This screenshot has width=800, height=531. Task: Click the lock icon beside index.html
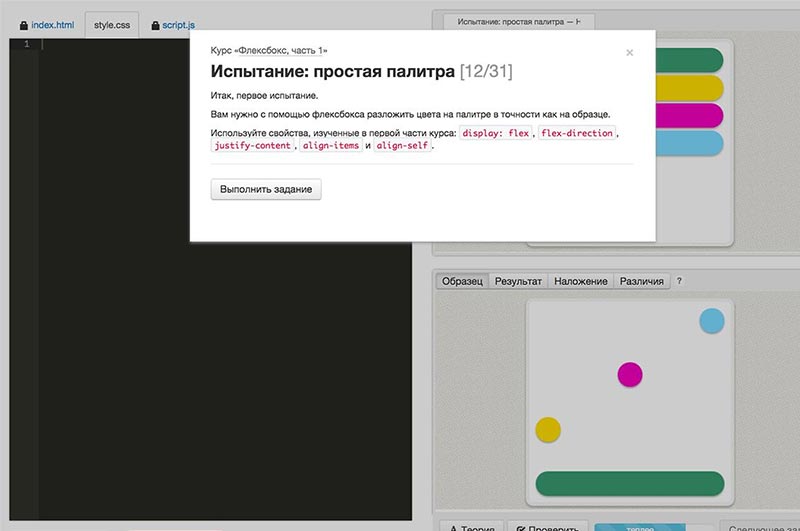(24, 24)
